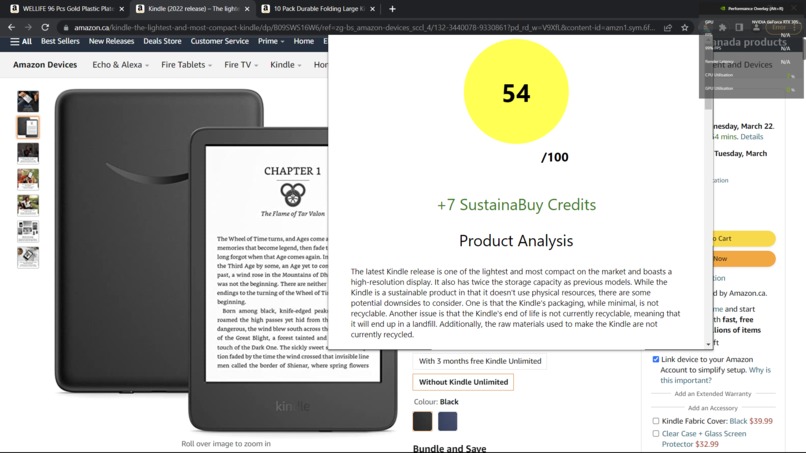Open Clear Case + Glass Screen Protector link
The height and width of the screenshot is (453, 806).
704,439
